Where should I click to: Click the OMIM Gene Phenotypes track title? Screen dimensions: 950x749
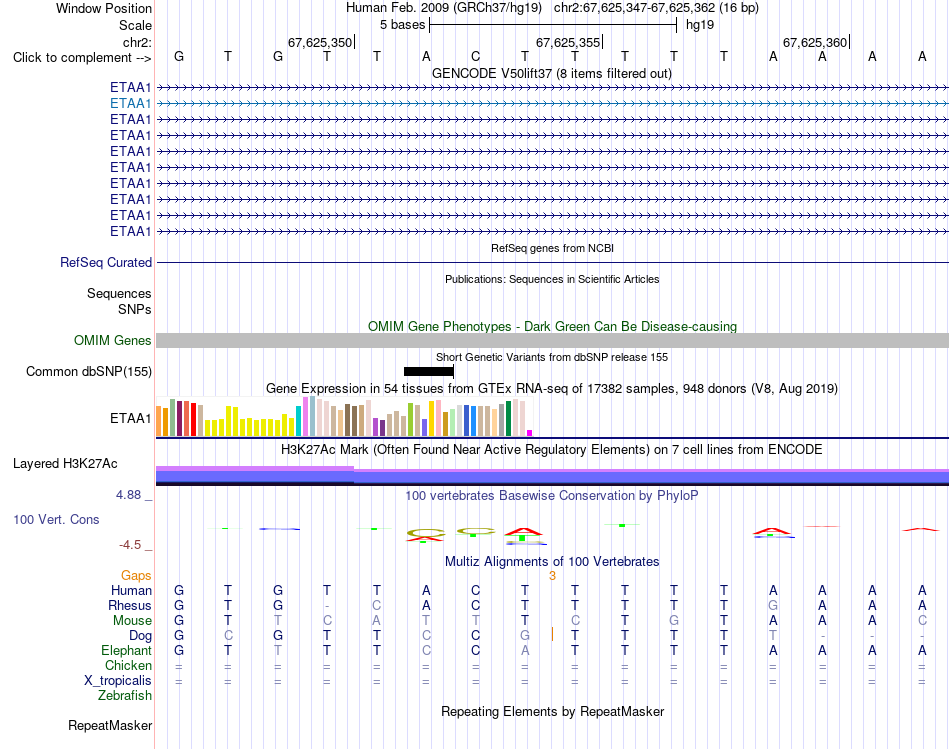point(552,327)
